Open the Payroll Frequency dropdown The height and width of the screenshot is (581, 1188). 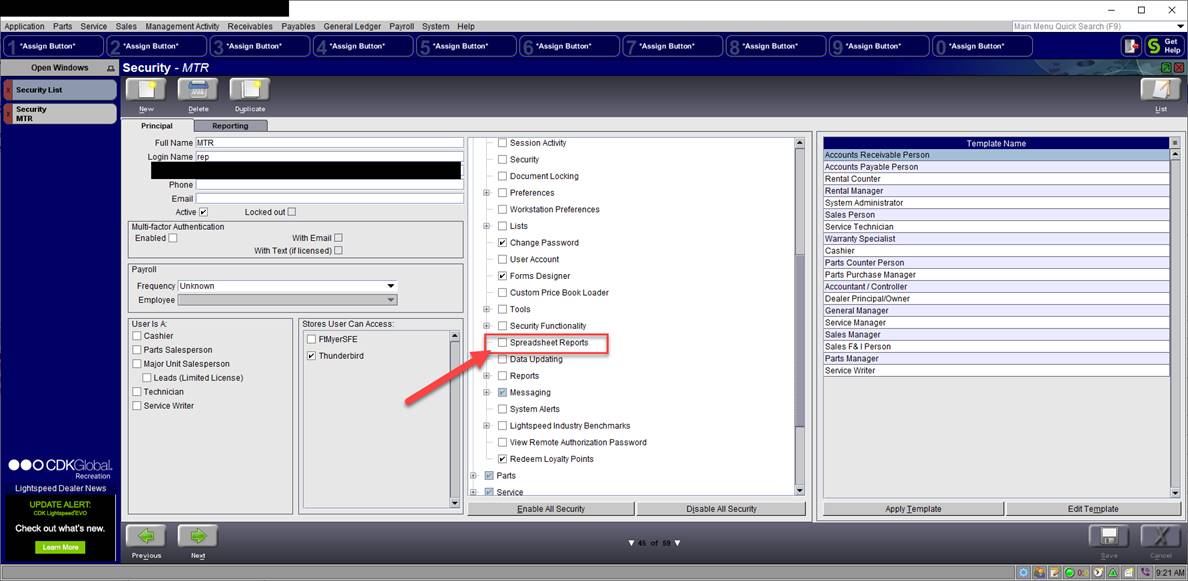391,286
